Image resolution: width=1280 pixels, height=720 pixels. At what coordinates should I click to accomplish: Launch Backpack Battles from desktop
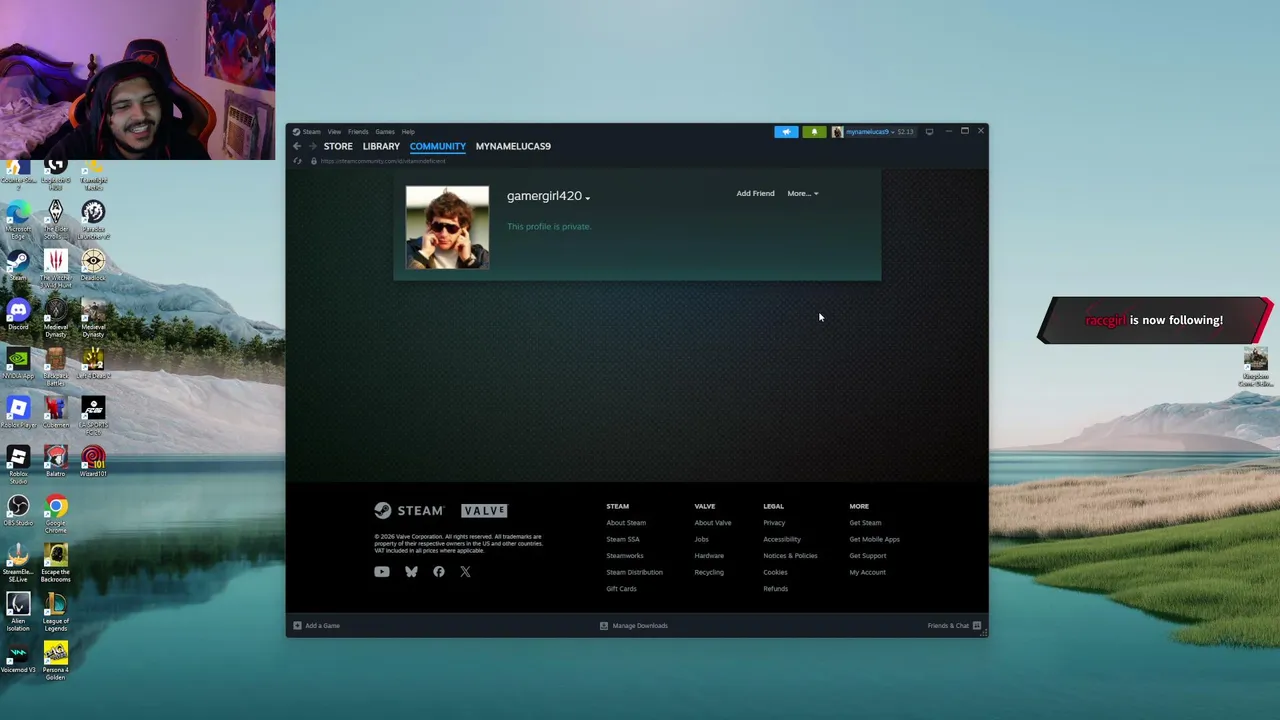pyautogui.click(x=56, y=366)
